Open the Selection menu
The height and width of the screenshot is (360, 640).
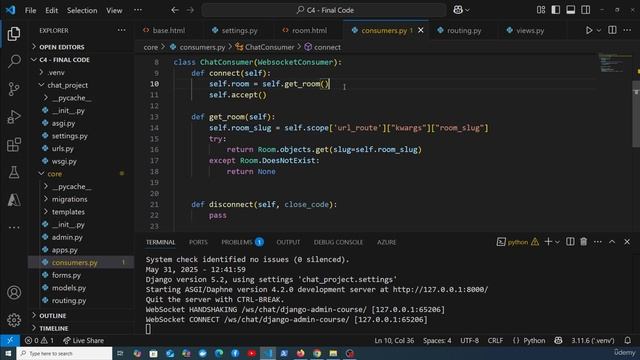coord(82,10)
